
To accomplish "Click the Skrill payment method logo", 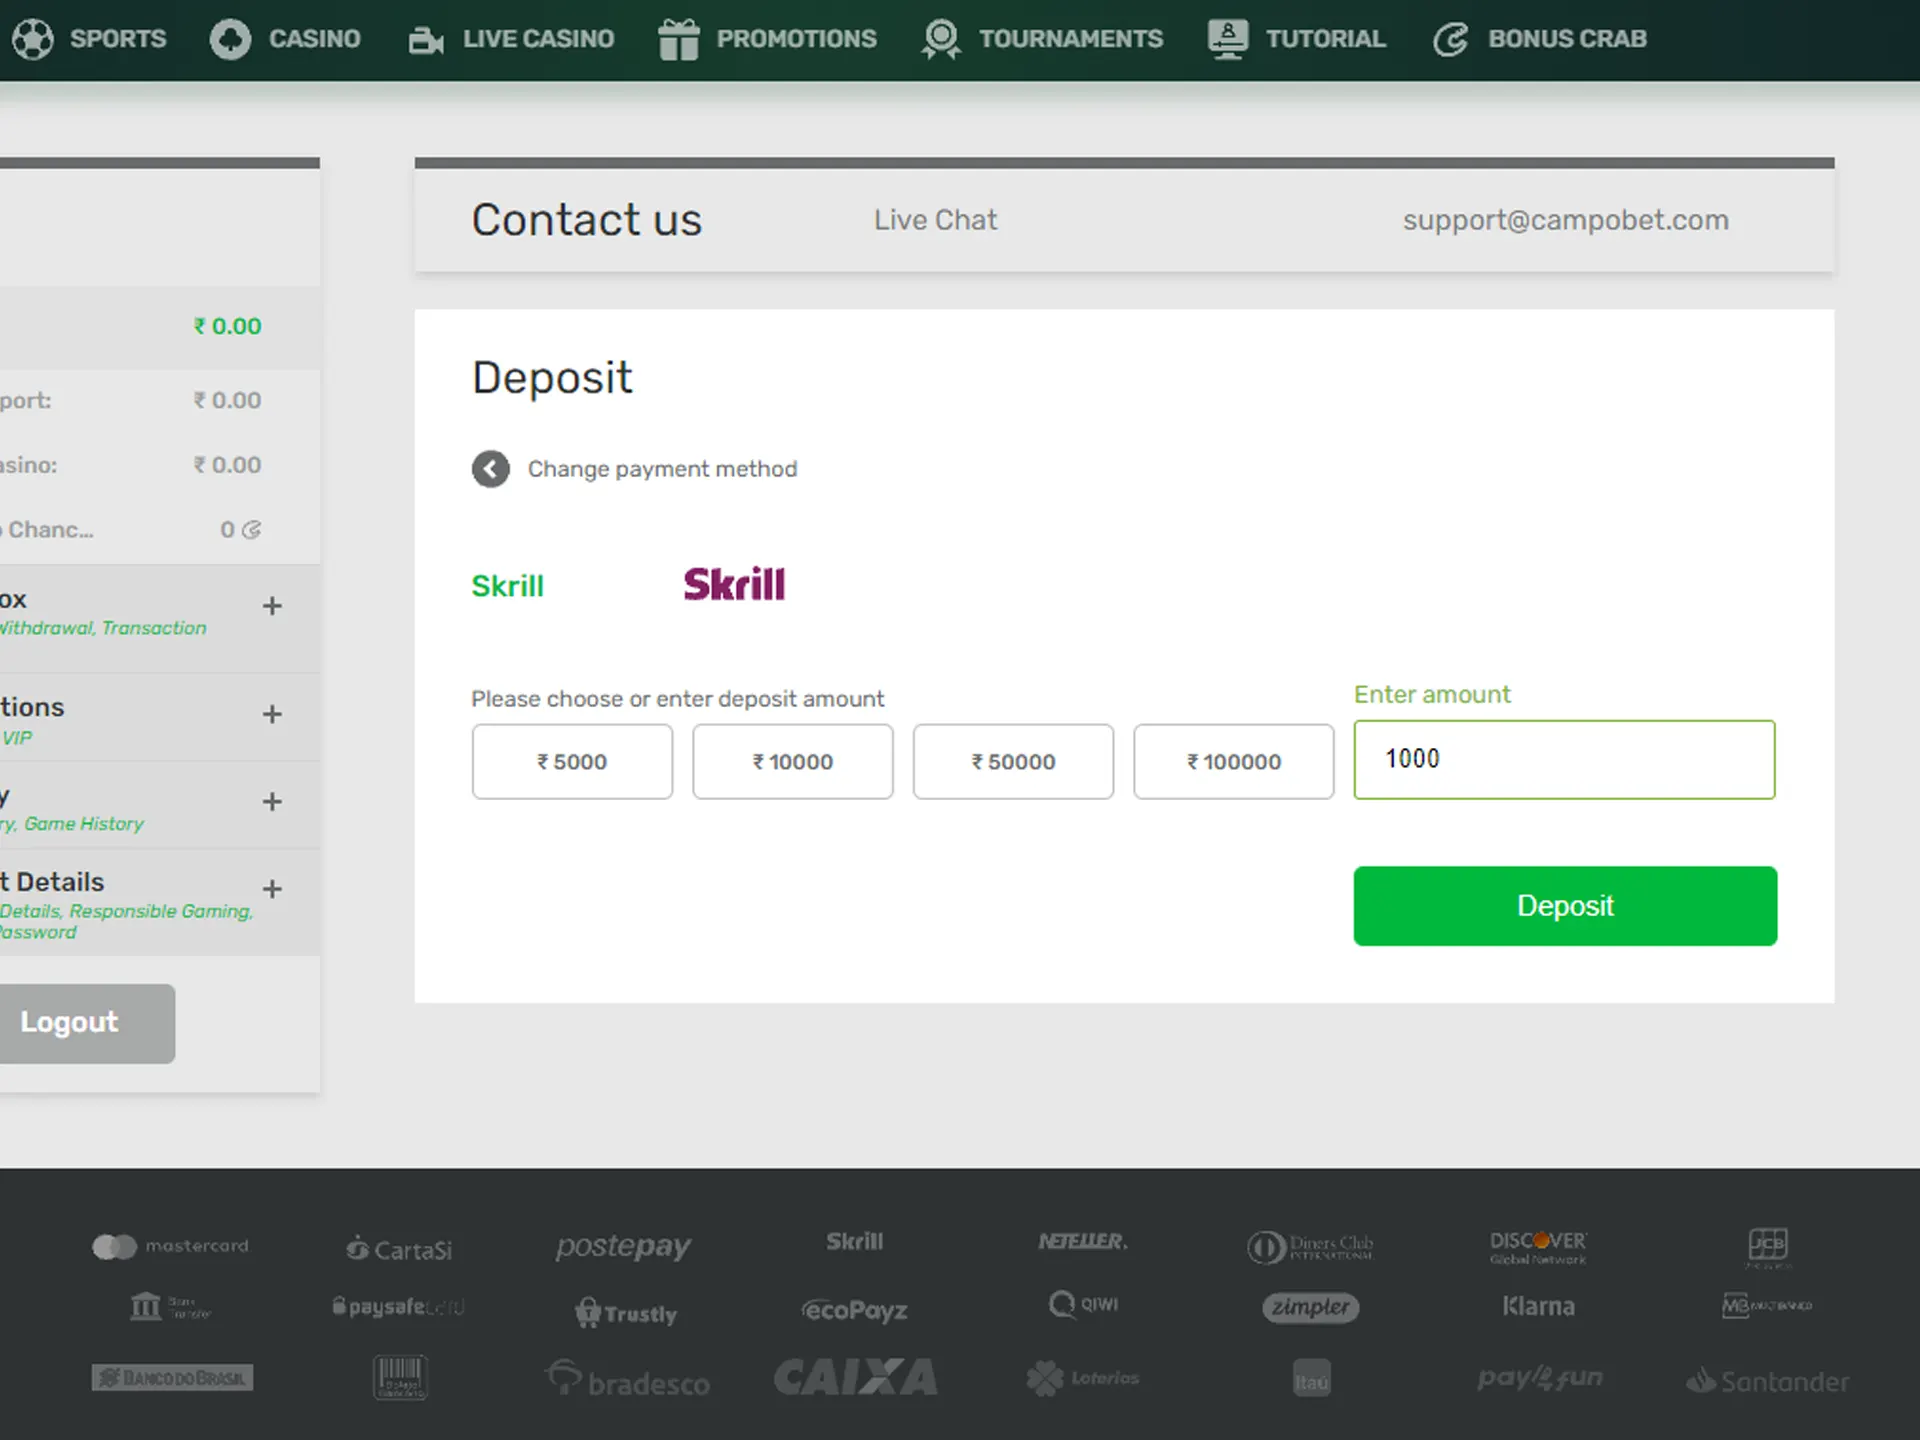I will pyautogui.click(x=733, y=584).
